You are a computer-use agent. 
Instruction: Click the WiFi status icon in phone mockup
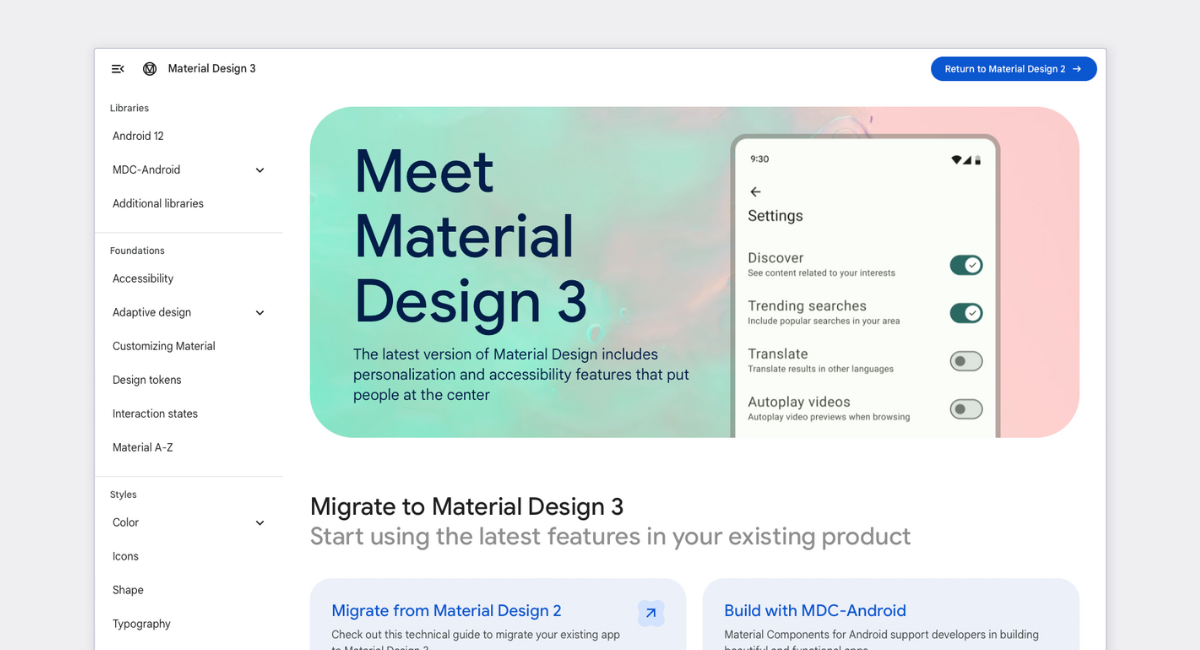[956, 160]
